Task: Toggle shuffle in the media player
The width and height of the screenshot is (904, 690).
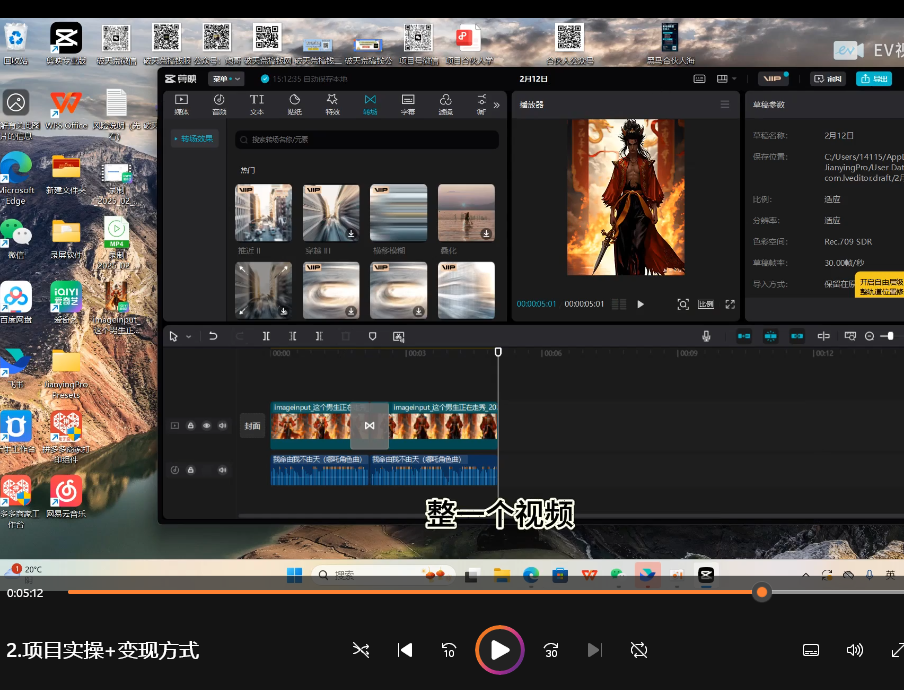Action: click(x=361, y=650)
